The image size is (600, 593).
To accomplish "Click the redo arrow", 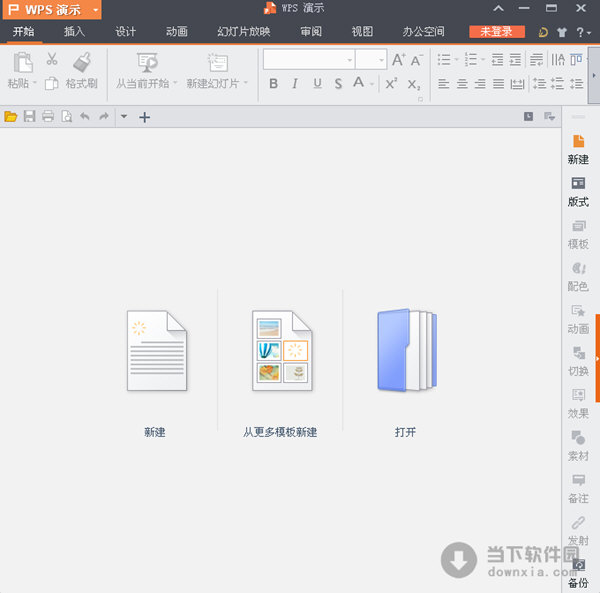I will point(104,116).
